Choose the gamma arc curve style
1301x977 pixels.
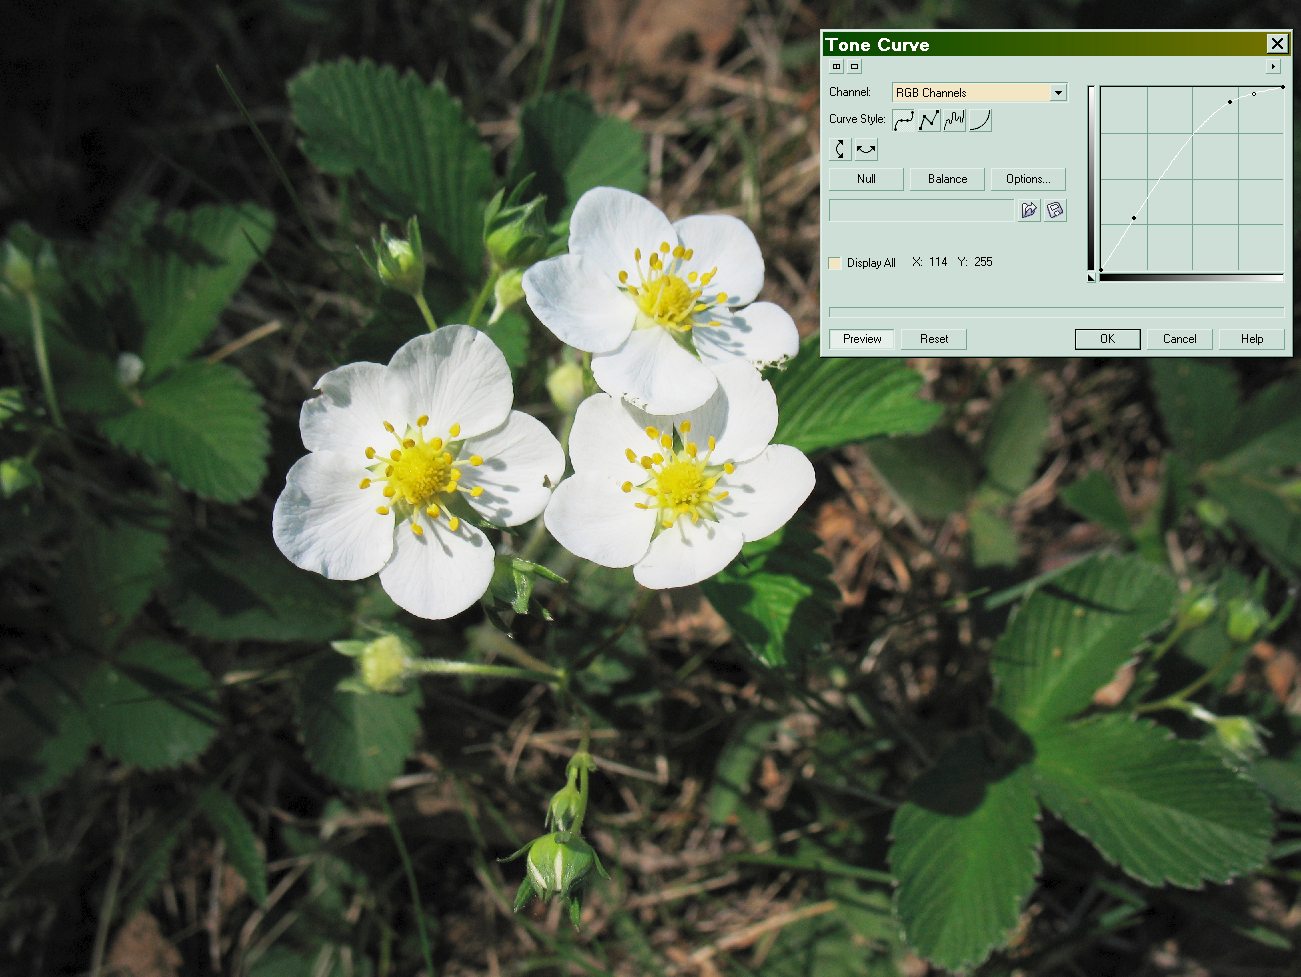coord(980,120)
